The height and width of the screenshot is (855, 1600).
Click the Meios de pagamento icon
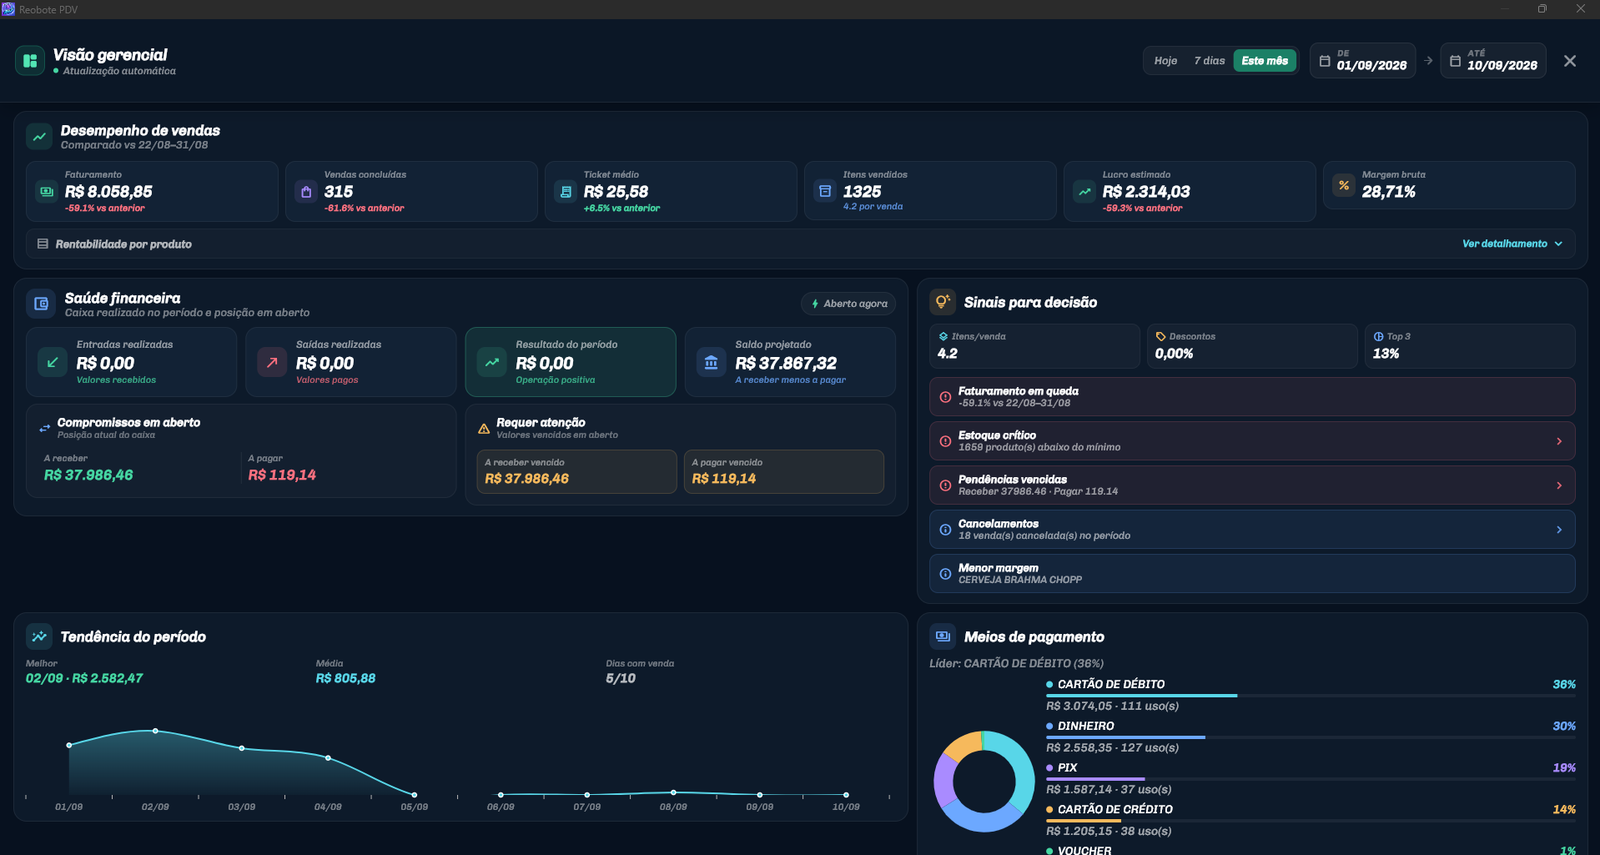pos(942,636)
